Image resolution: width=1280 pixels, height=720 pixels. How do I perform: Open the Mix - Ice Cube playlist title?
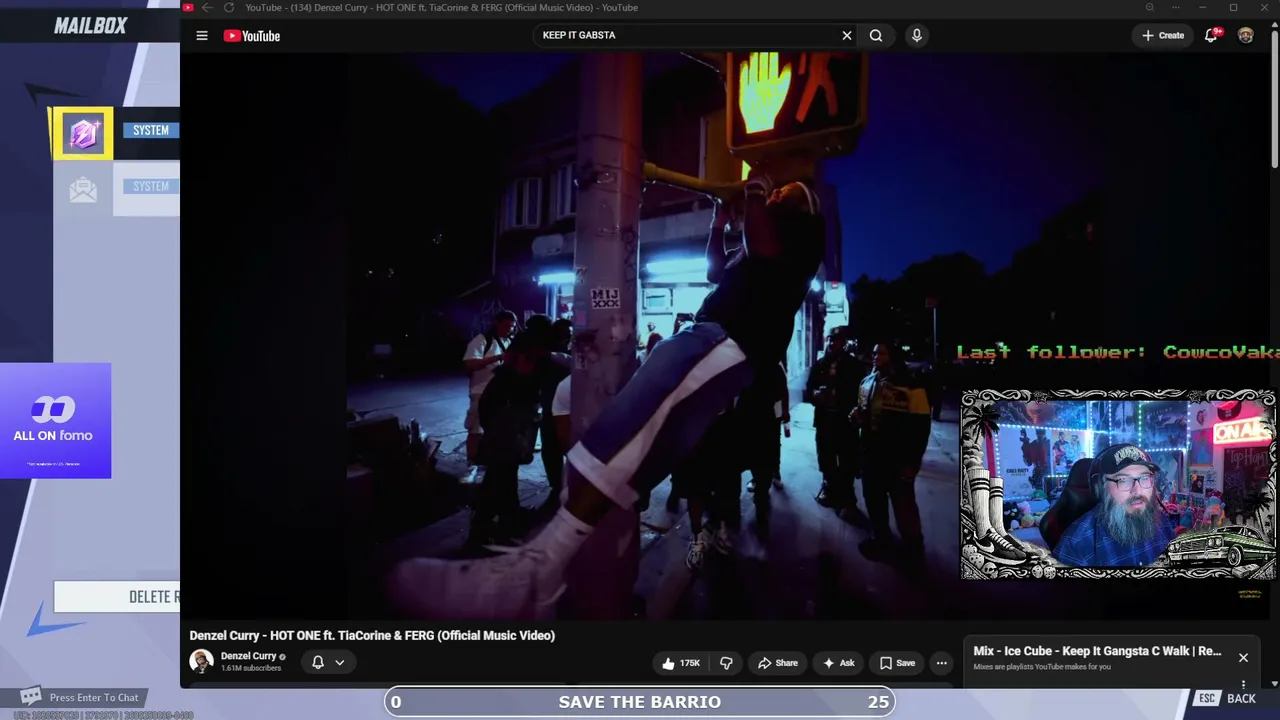coord(1097,651)
